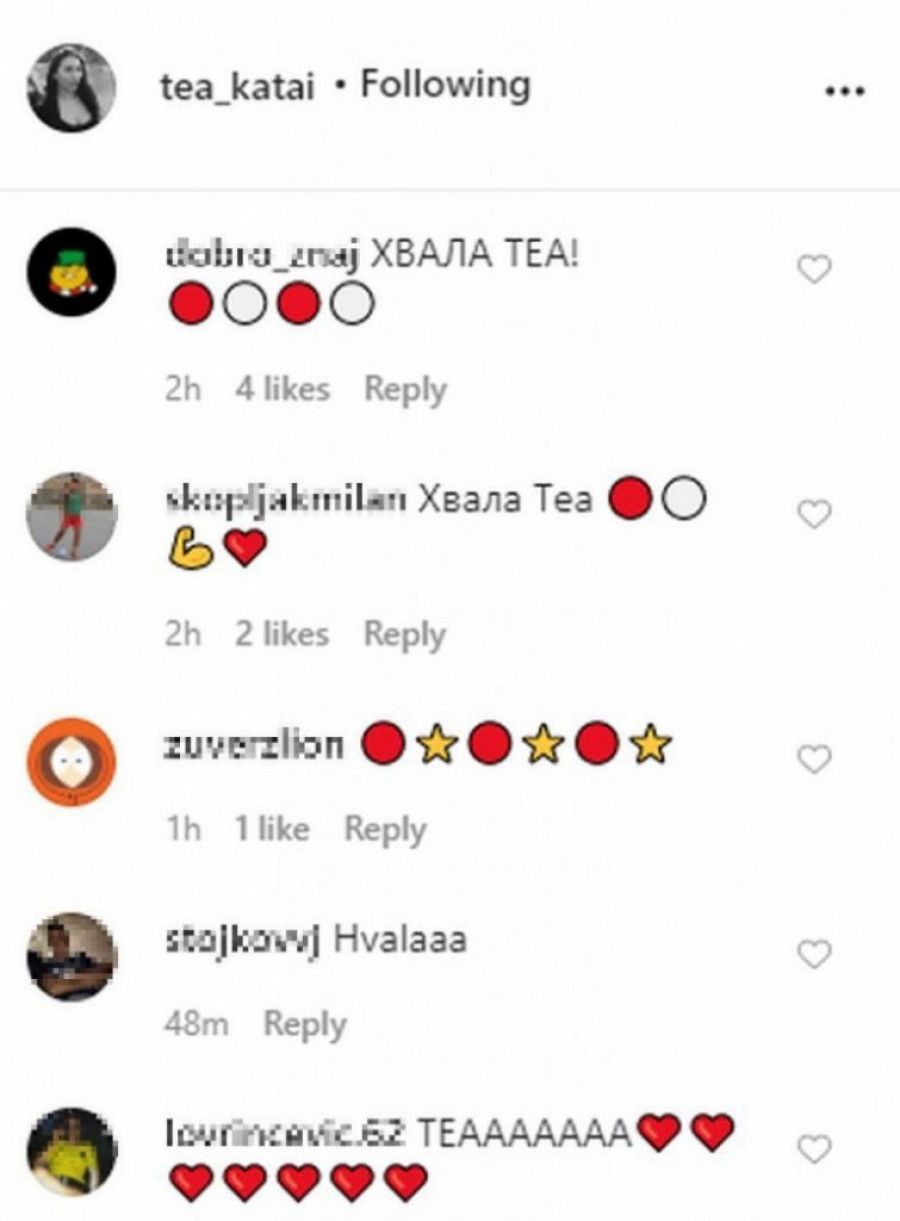Heart the lovrincevic.62 TEAAAAAAA comment

[815, 1150]
